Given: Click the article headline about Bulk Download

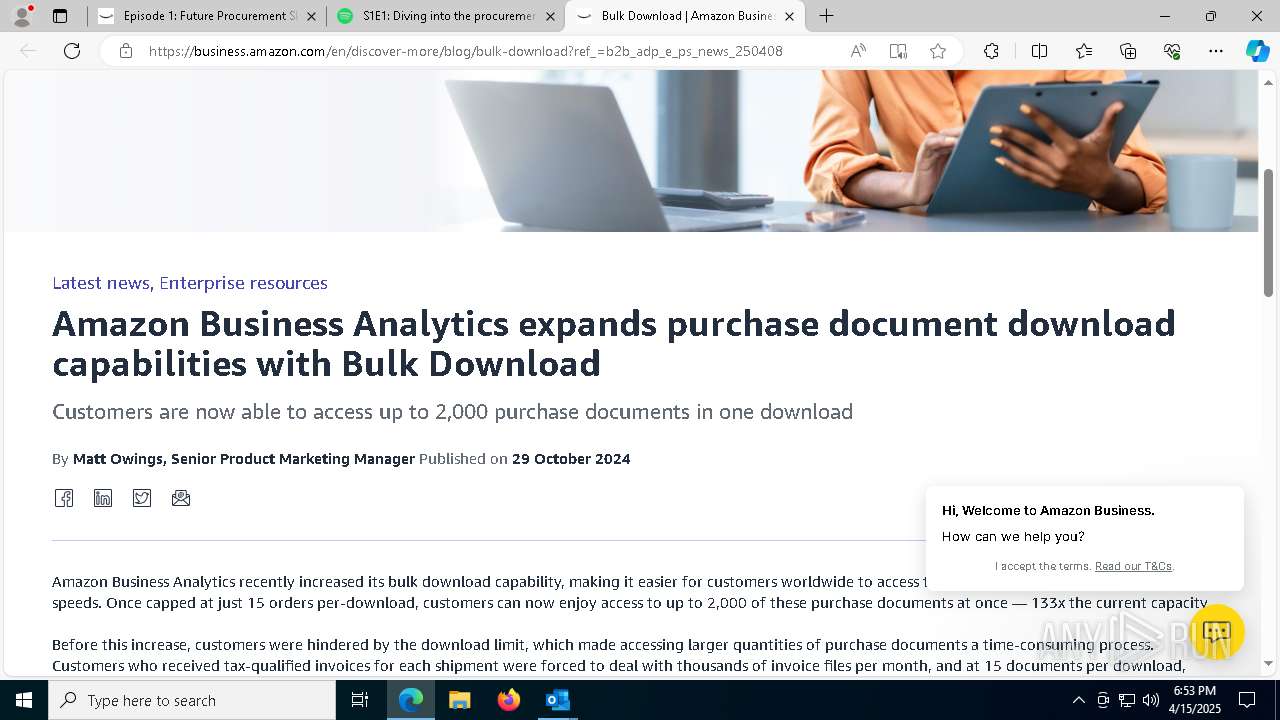Looking at the screenshot, I should [x=614, y=343].
